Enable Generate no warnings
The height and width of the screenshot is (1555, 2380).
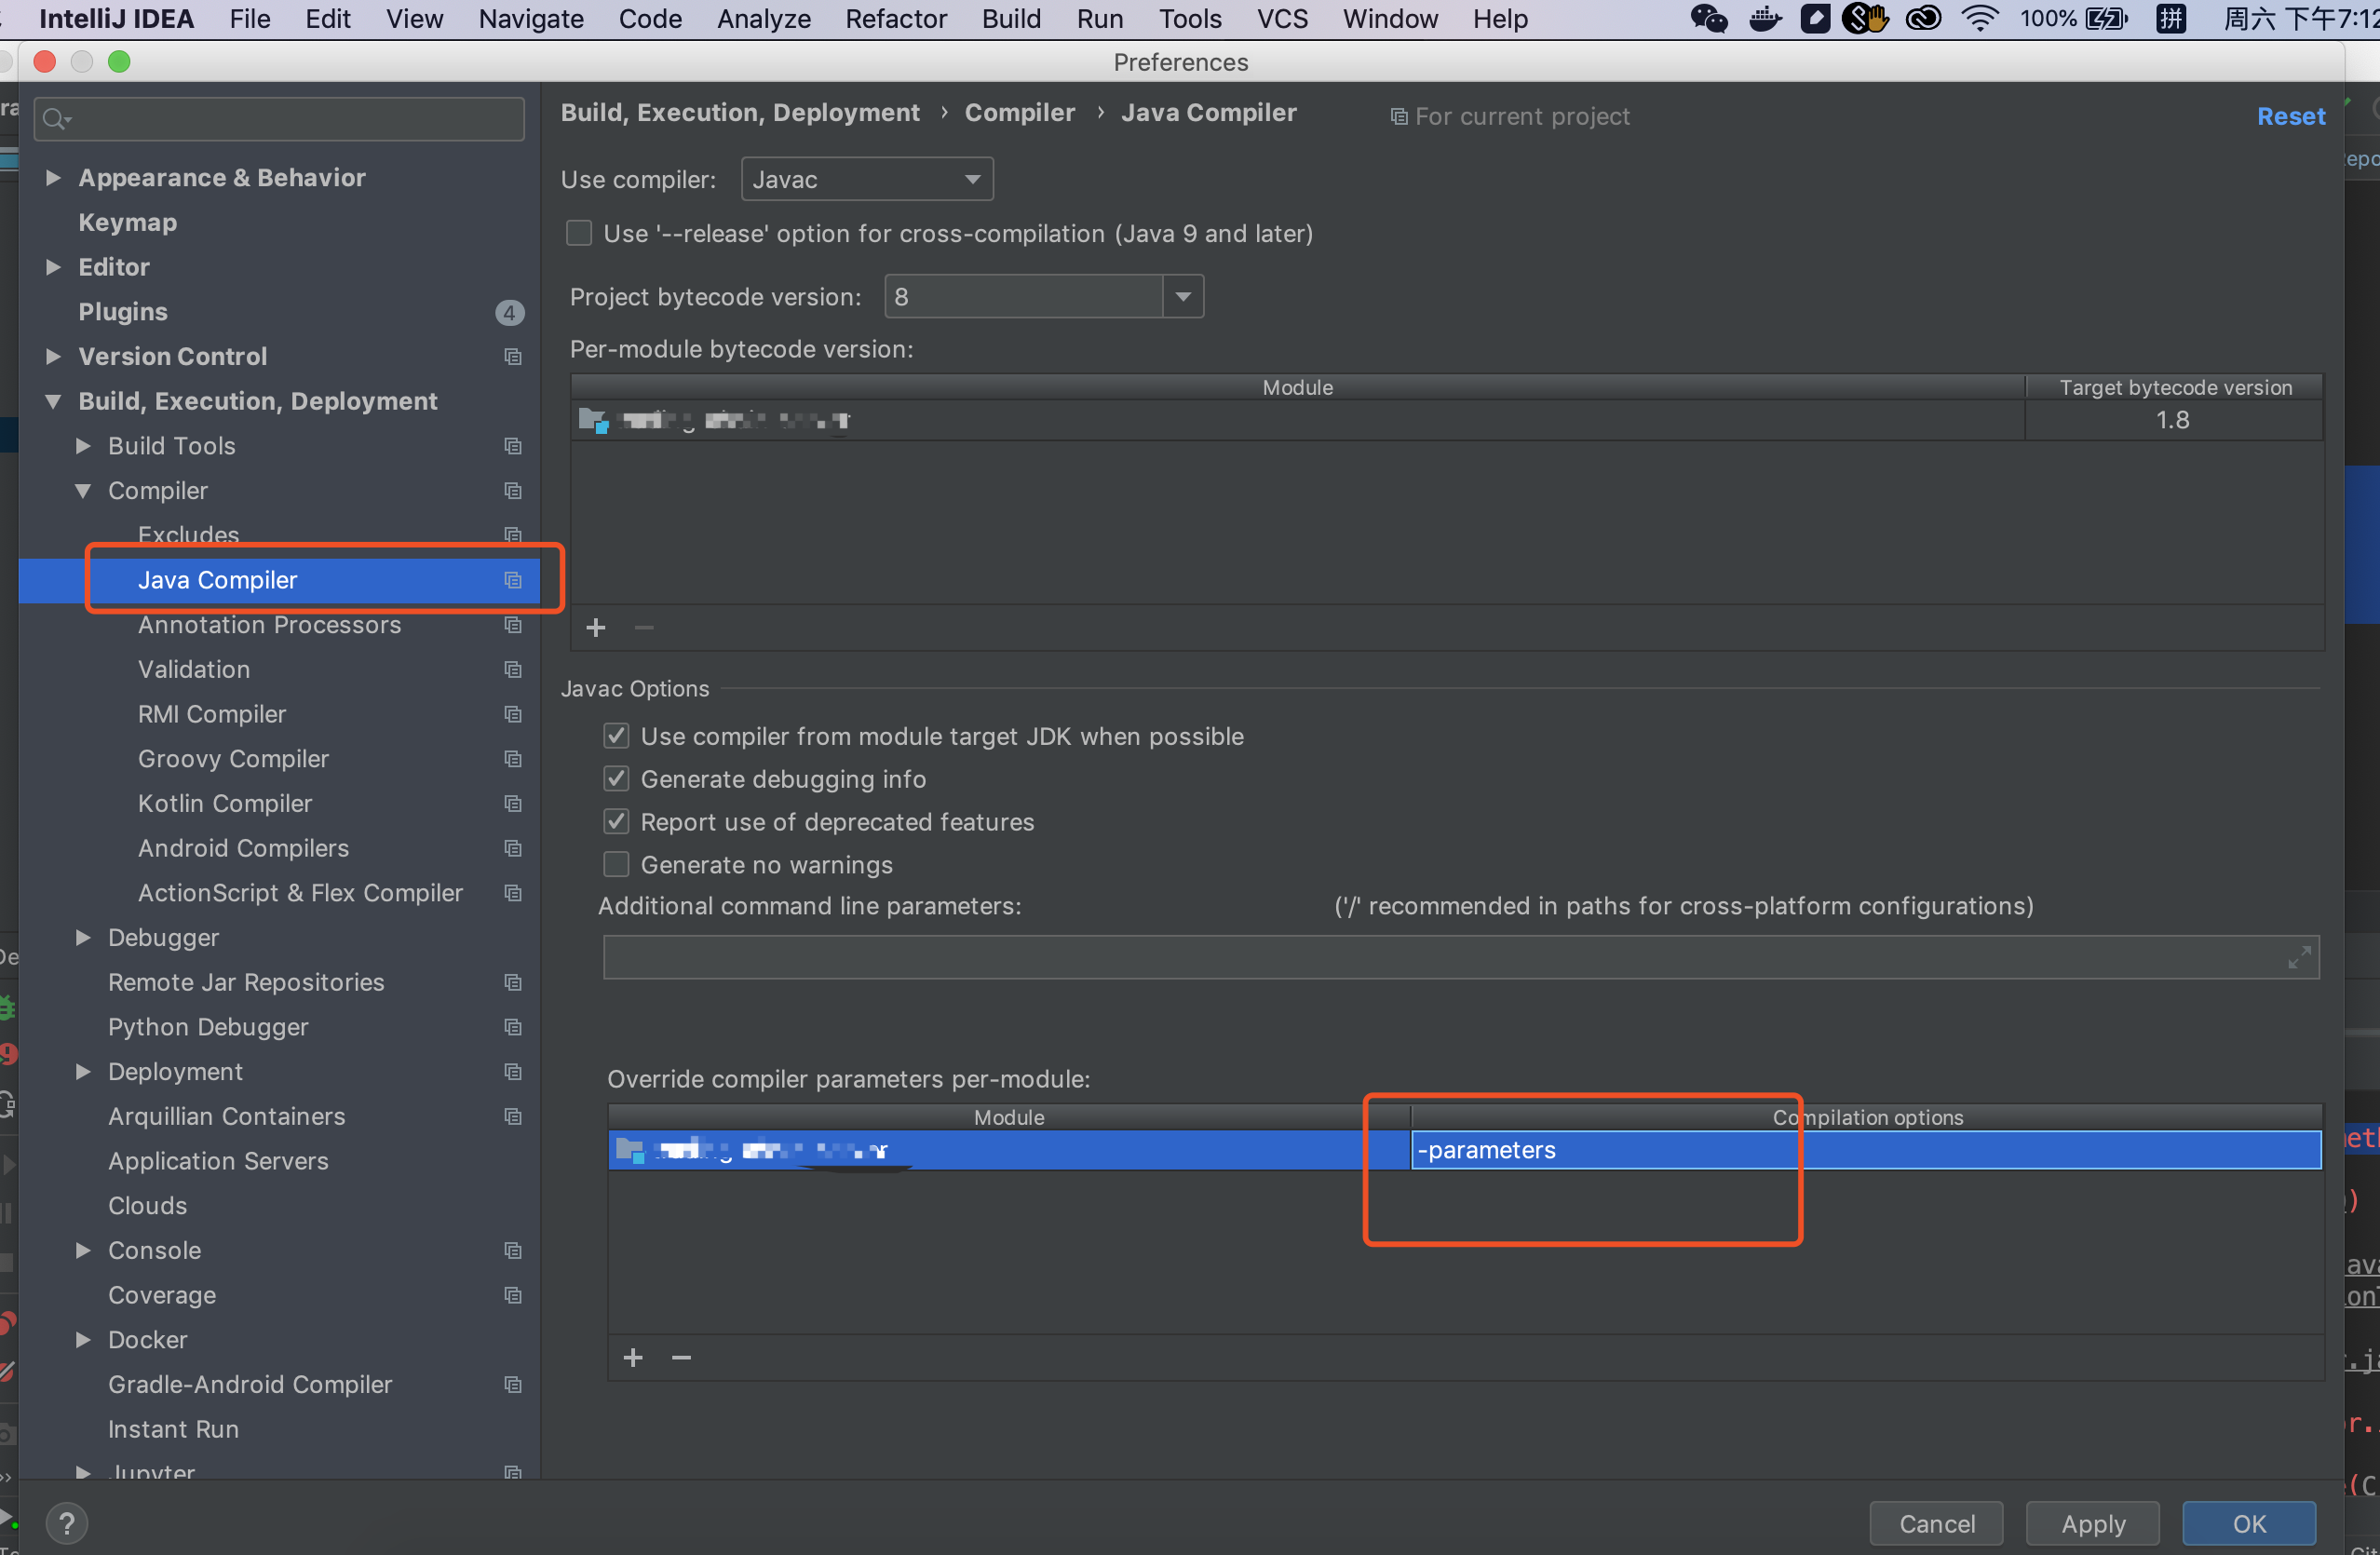click(616, 864)
